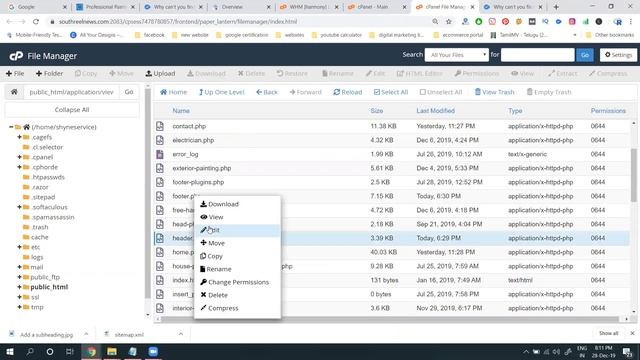Click the Rename toolbar button
The width and height of the screenshot is (640, 360).
click(x=338, y=73)
